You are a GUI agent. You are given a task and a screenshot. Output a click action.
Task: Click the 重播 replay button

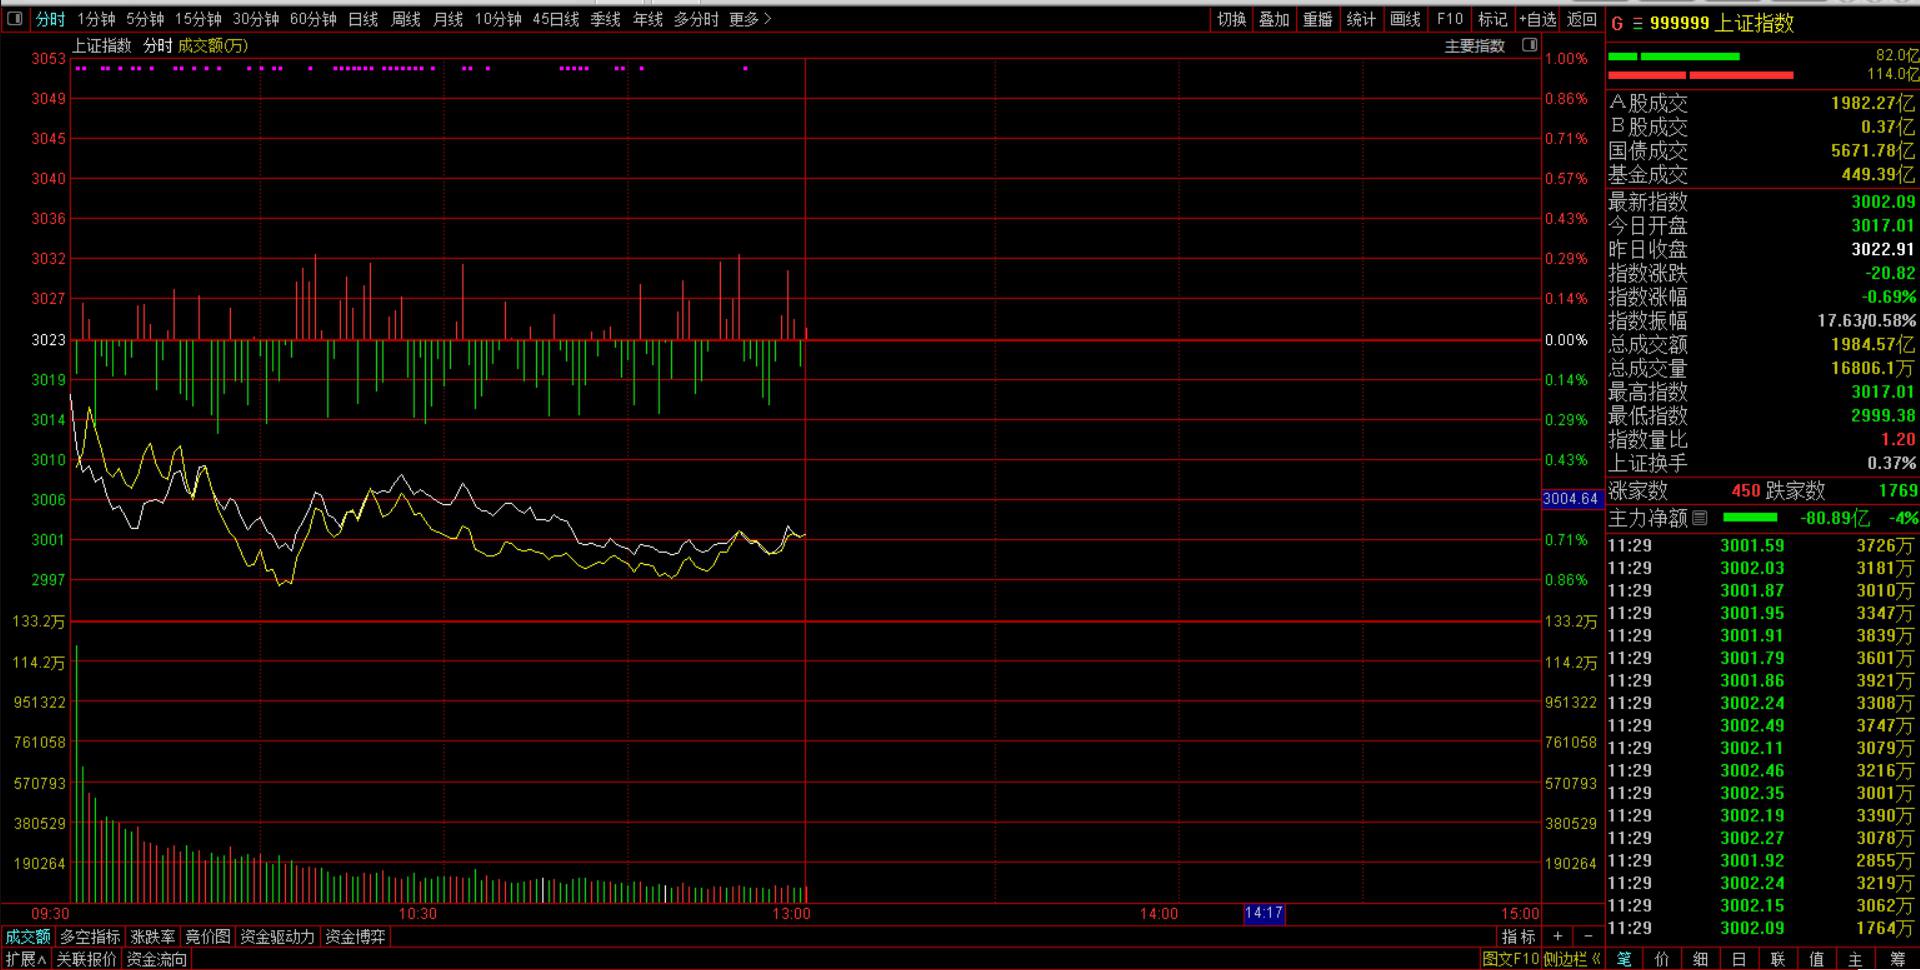(x=1318, y=19)
